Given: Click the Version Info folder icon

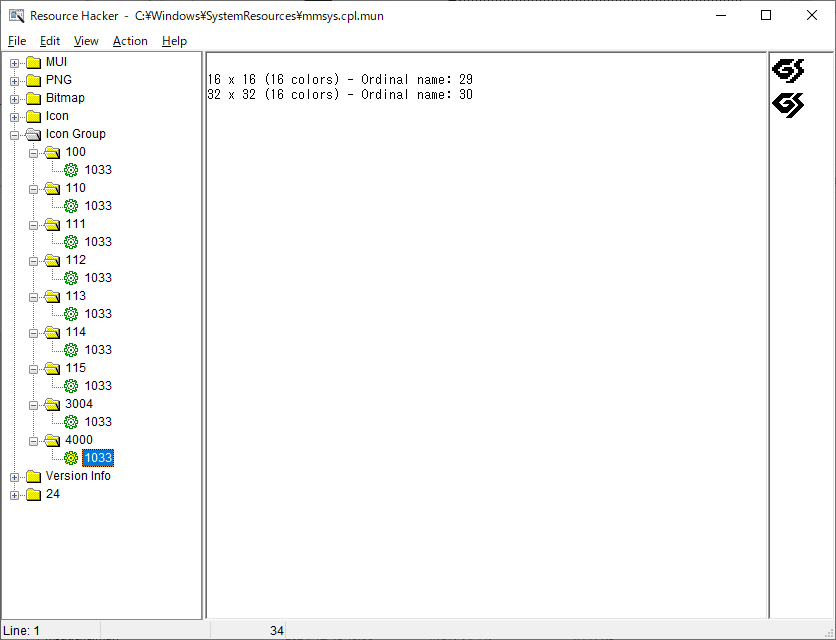Looking at the screenshot, I should pos(34,476).
